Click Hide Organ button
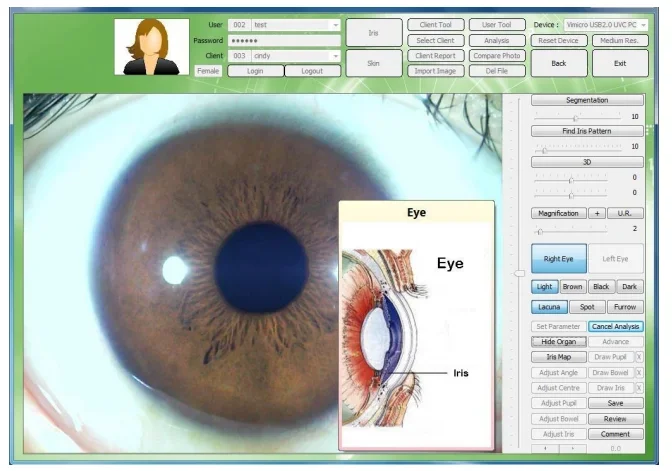This screenshot has height=471, width=672. point(559,342)
